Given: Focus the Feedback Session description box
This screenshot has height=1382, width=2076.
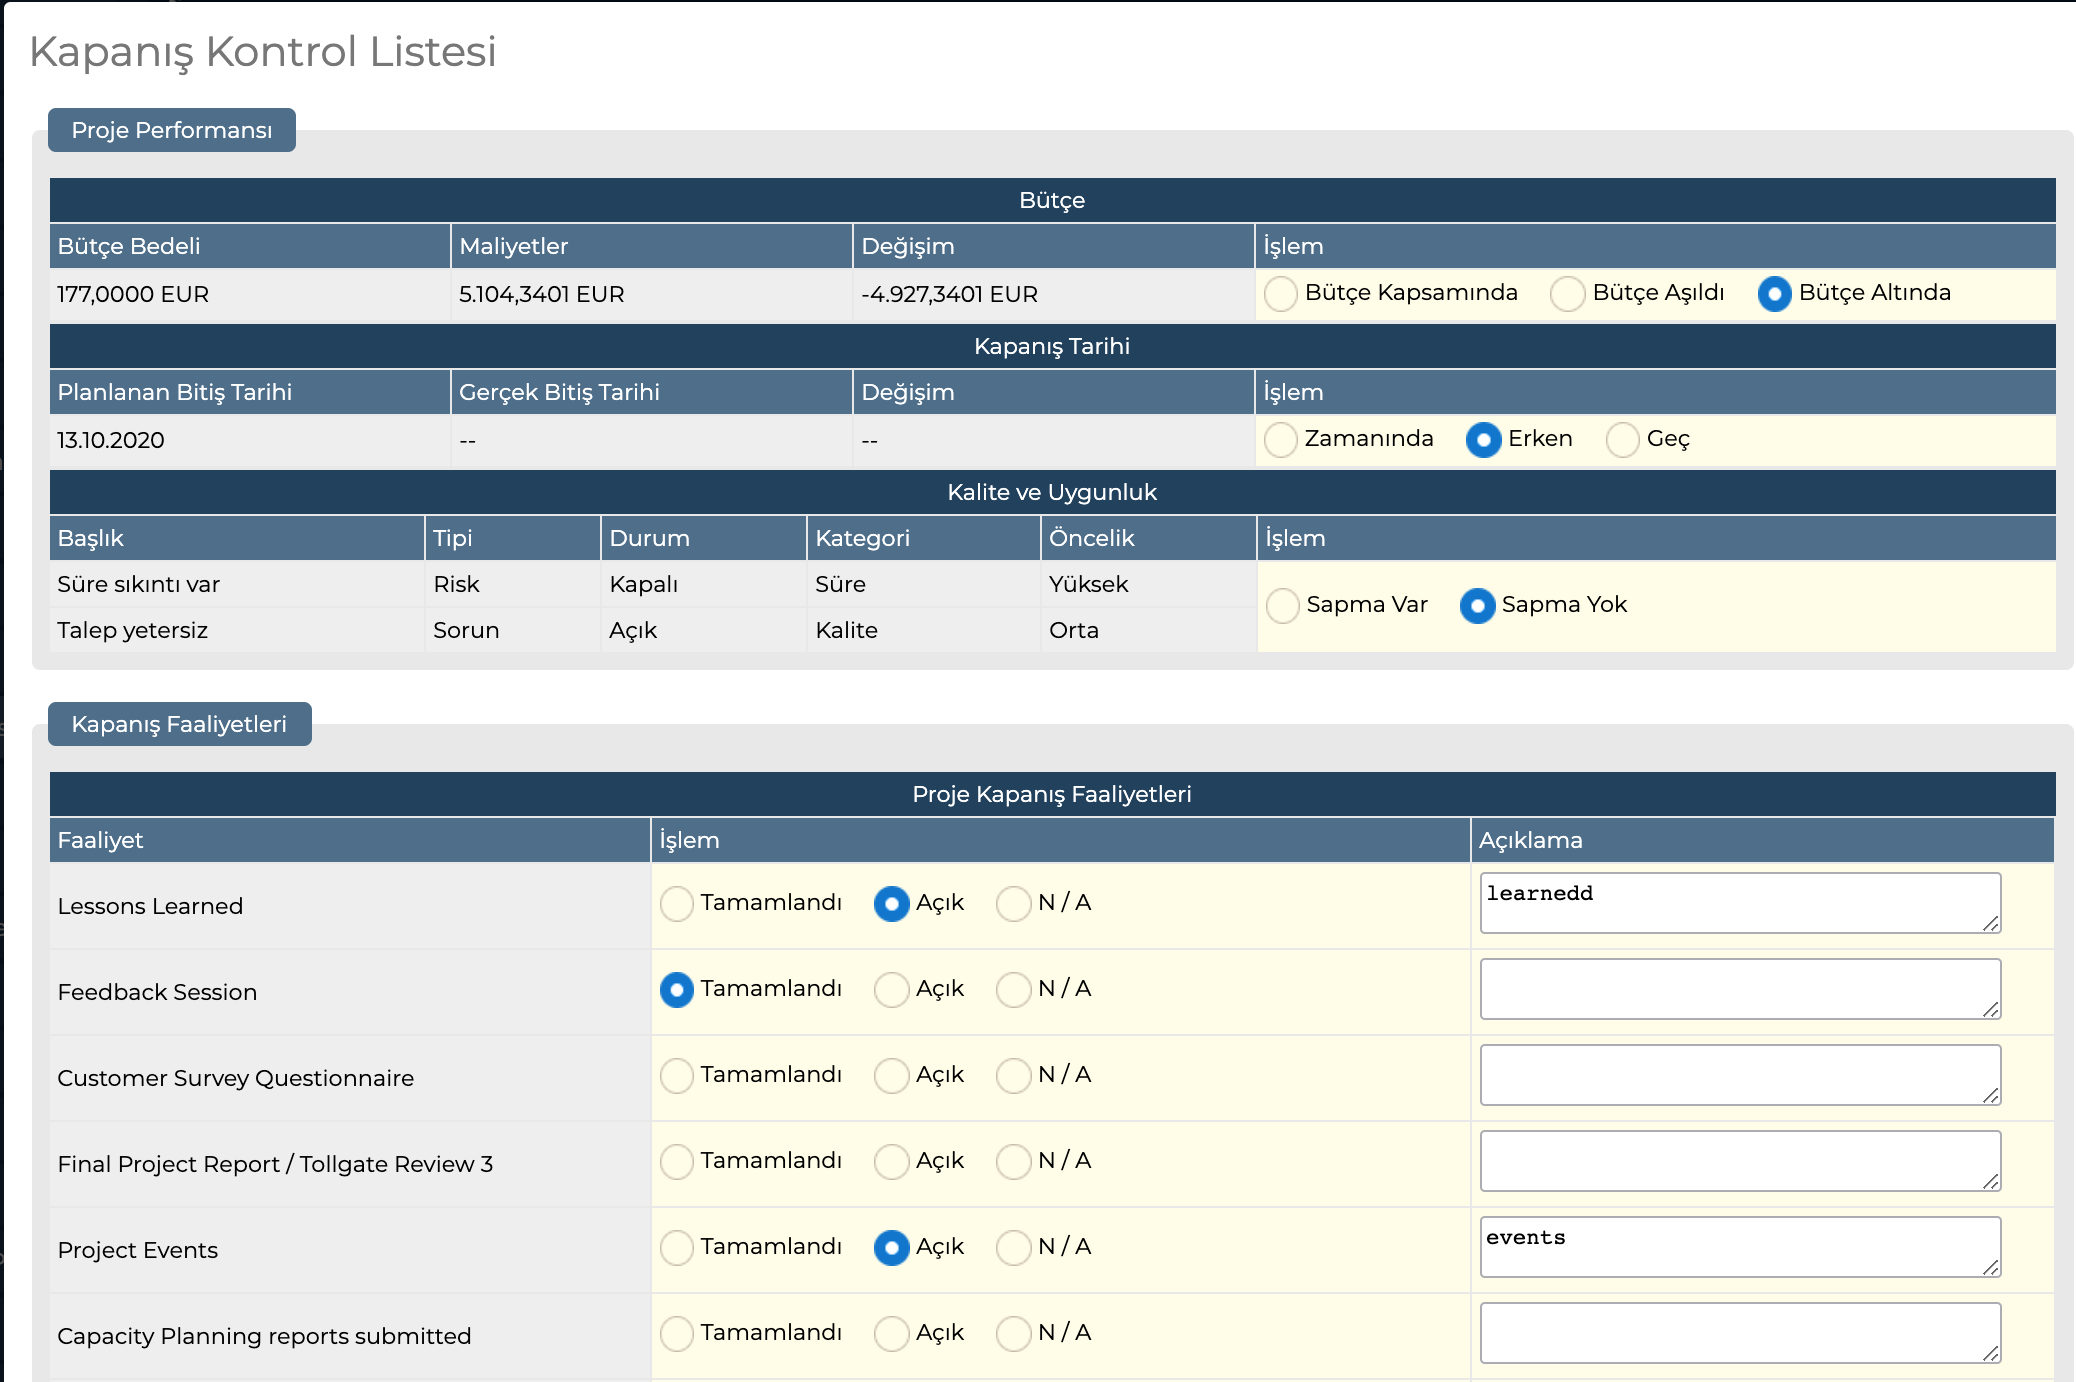Looking at the screenshot, I should 1740,989.
